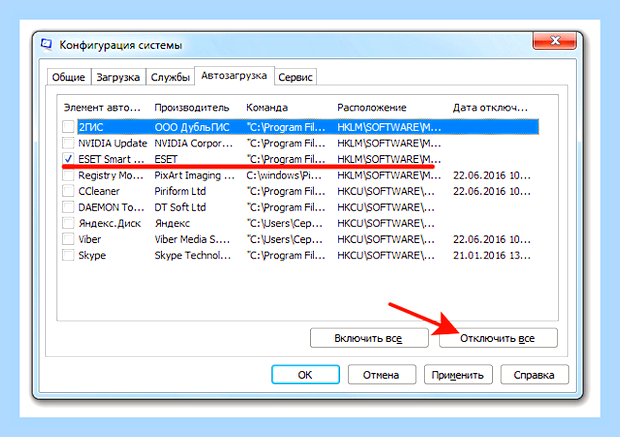Screen dimensions: 620x437
Task: Select the 2ГИС row name
Action: tap(91, 127)
